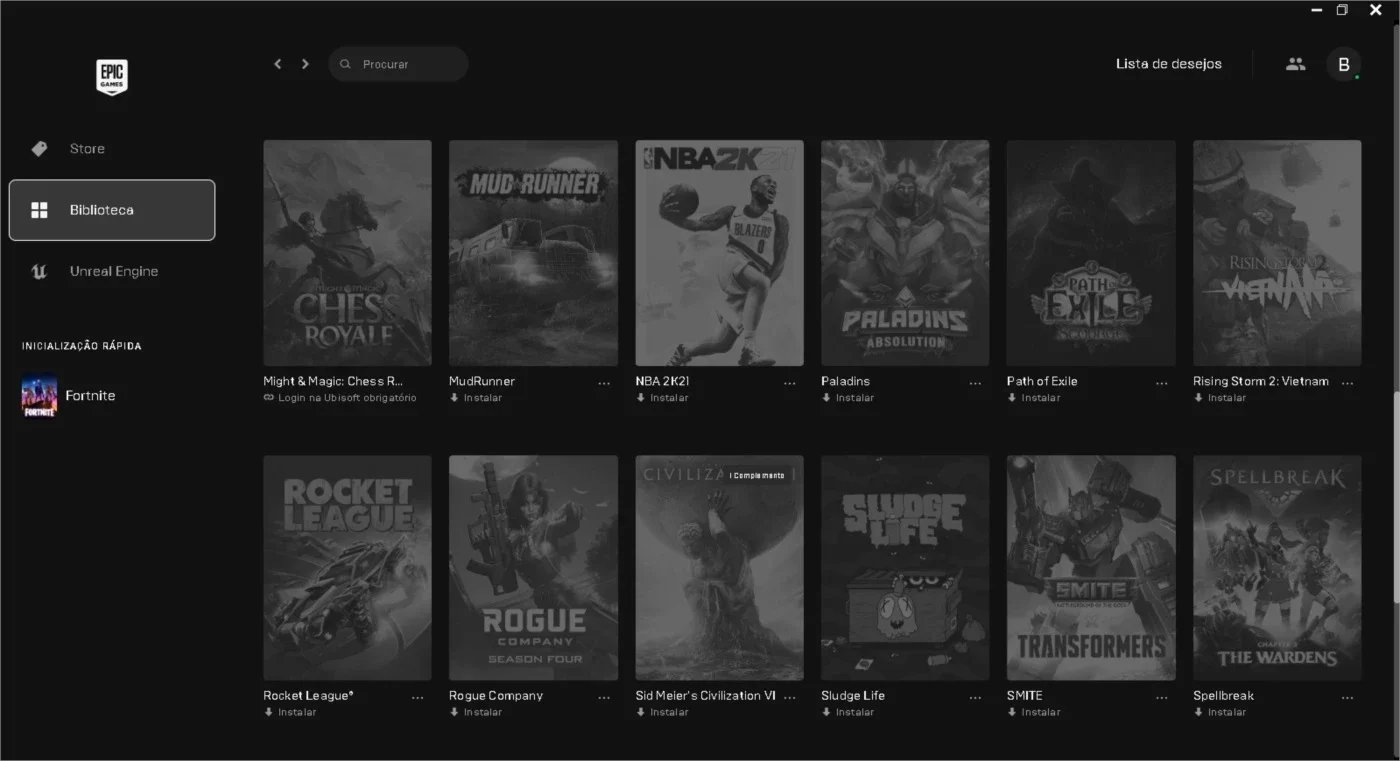Open the Sludge Life cover art
This screenshot has height=761, width=1400.
click(x=905, y=568)
